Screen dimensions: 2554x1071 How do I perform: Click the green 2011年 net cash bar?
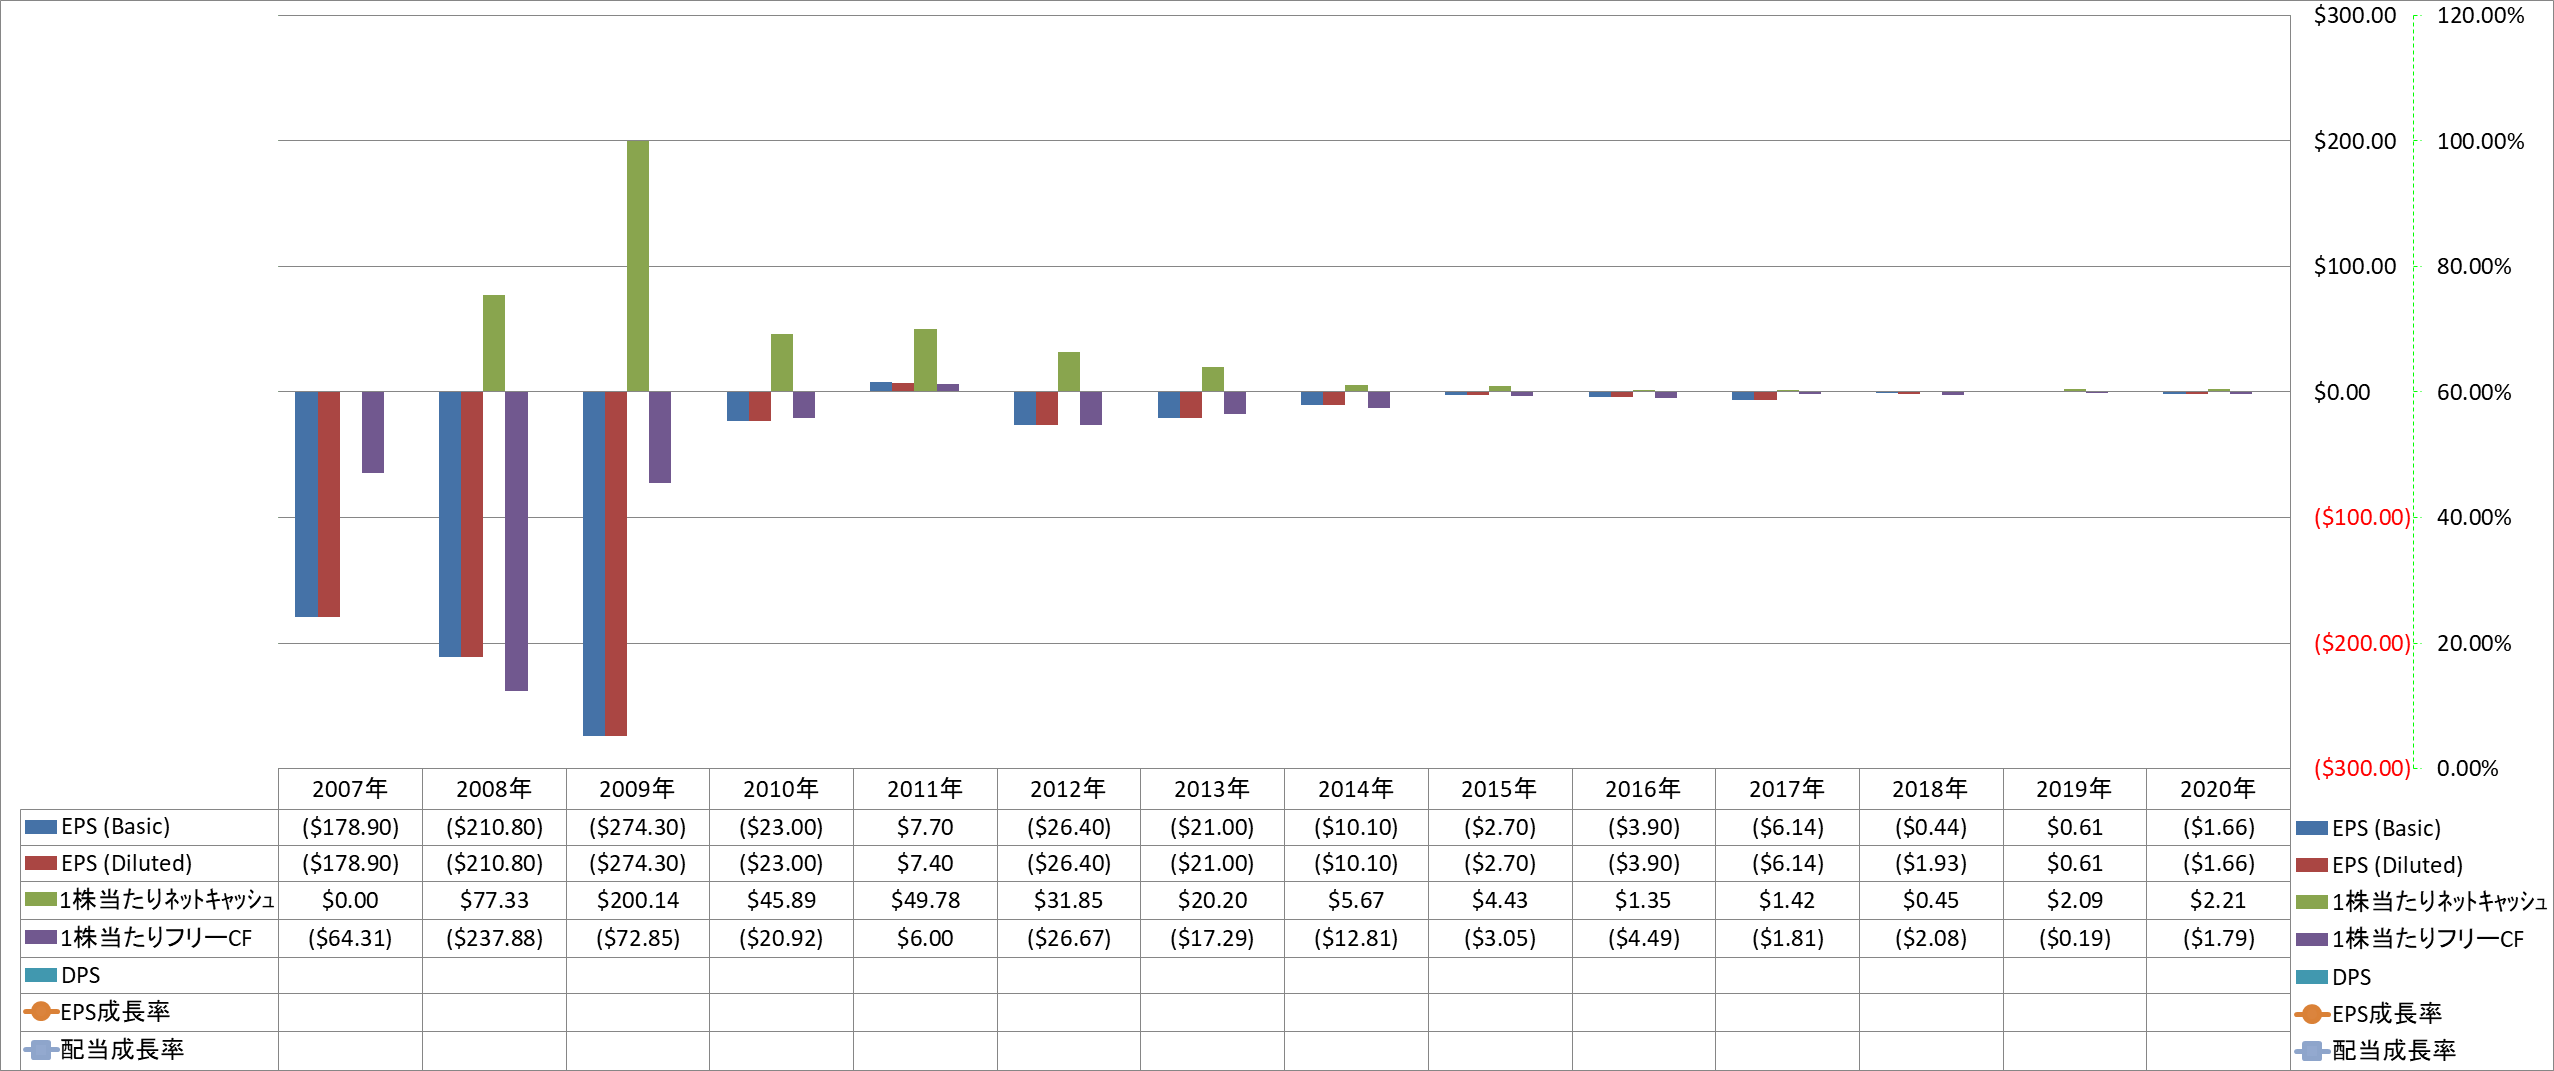(x=925, y=360)
